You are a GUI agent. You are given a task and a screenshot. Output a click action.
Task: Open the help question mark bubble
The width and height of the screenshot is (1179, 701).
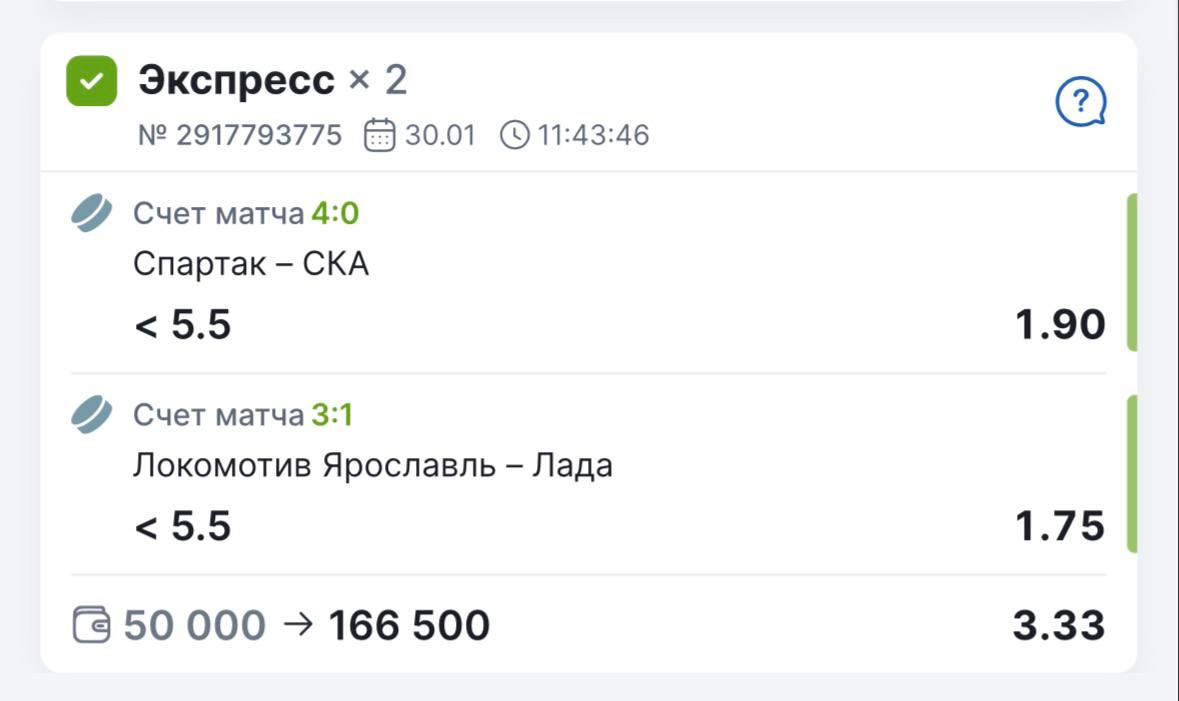click(1081, 101)
